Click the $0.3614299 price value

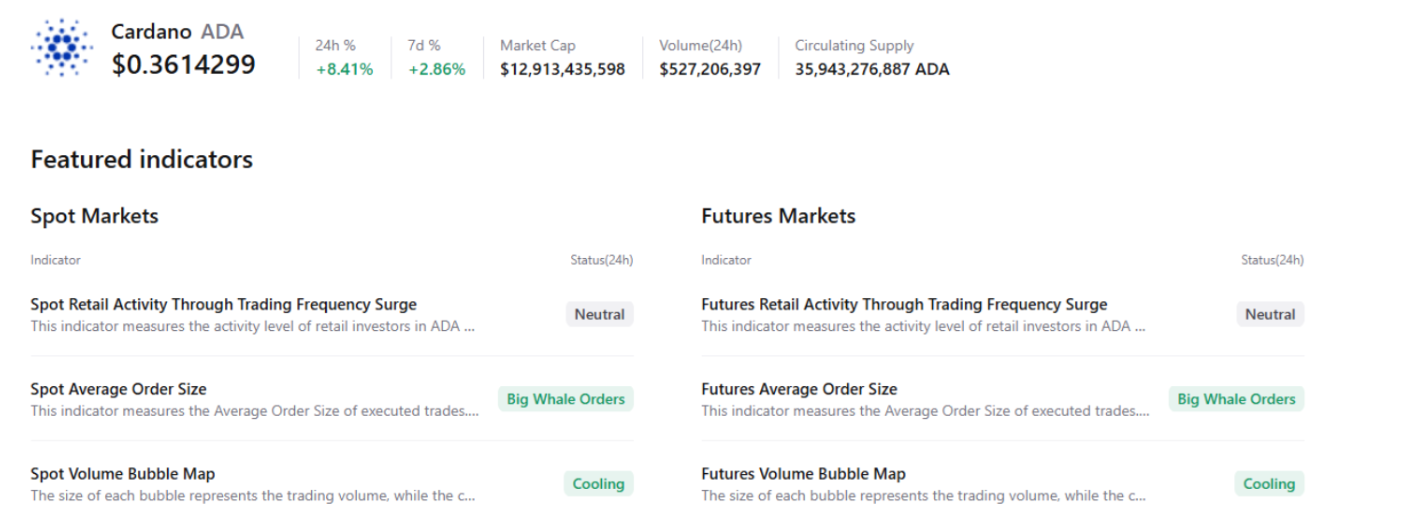[183, 65]
